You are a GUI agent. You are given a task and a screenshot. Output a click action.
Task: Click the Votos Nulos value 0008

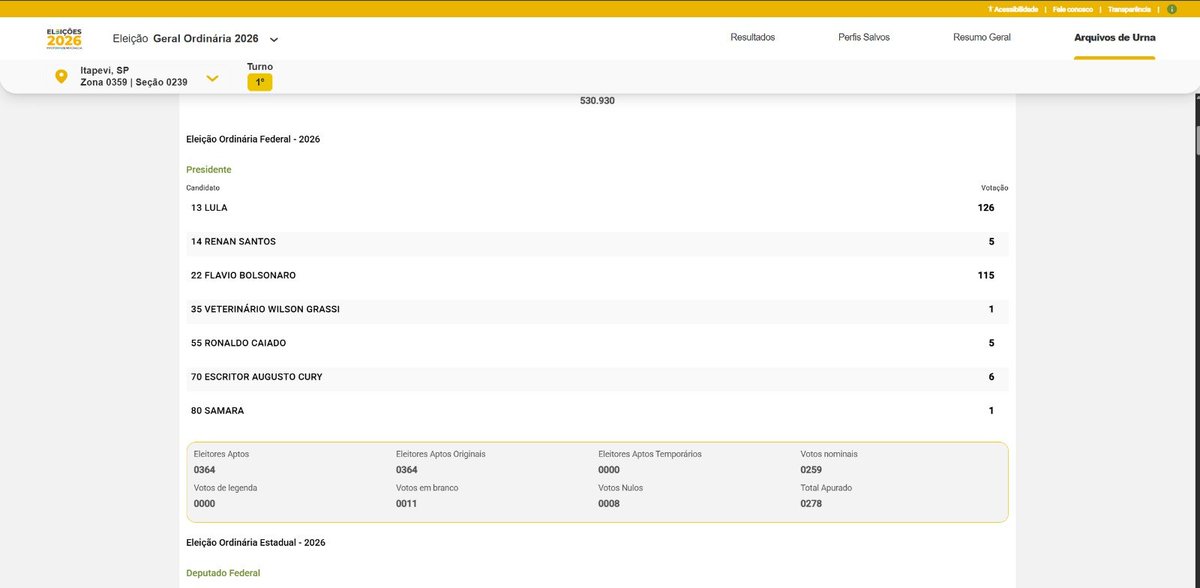click(x=609, y=504)
